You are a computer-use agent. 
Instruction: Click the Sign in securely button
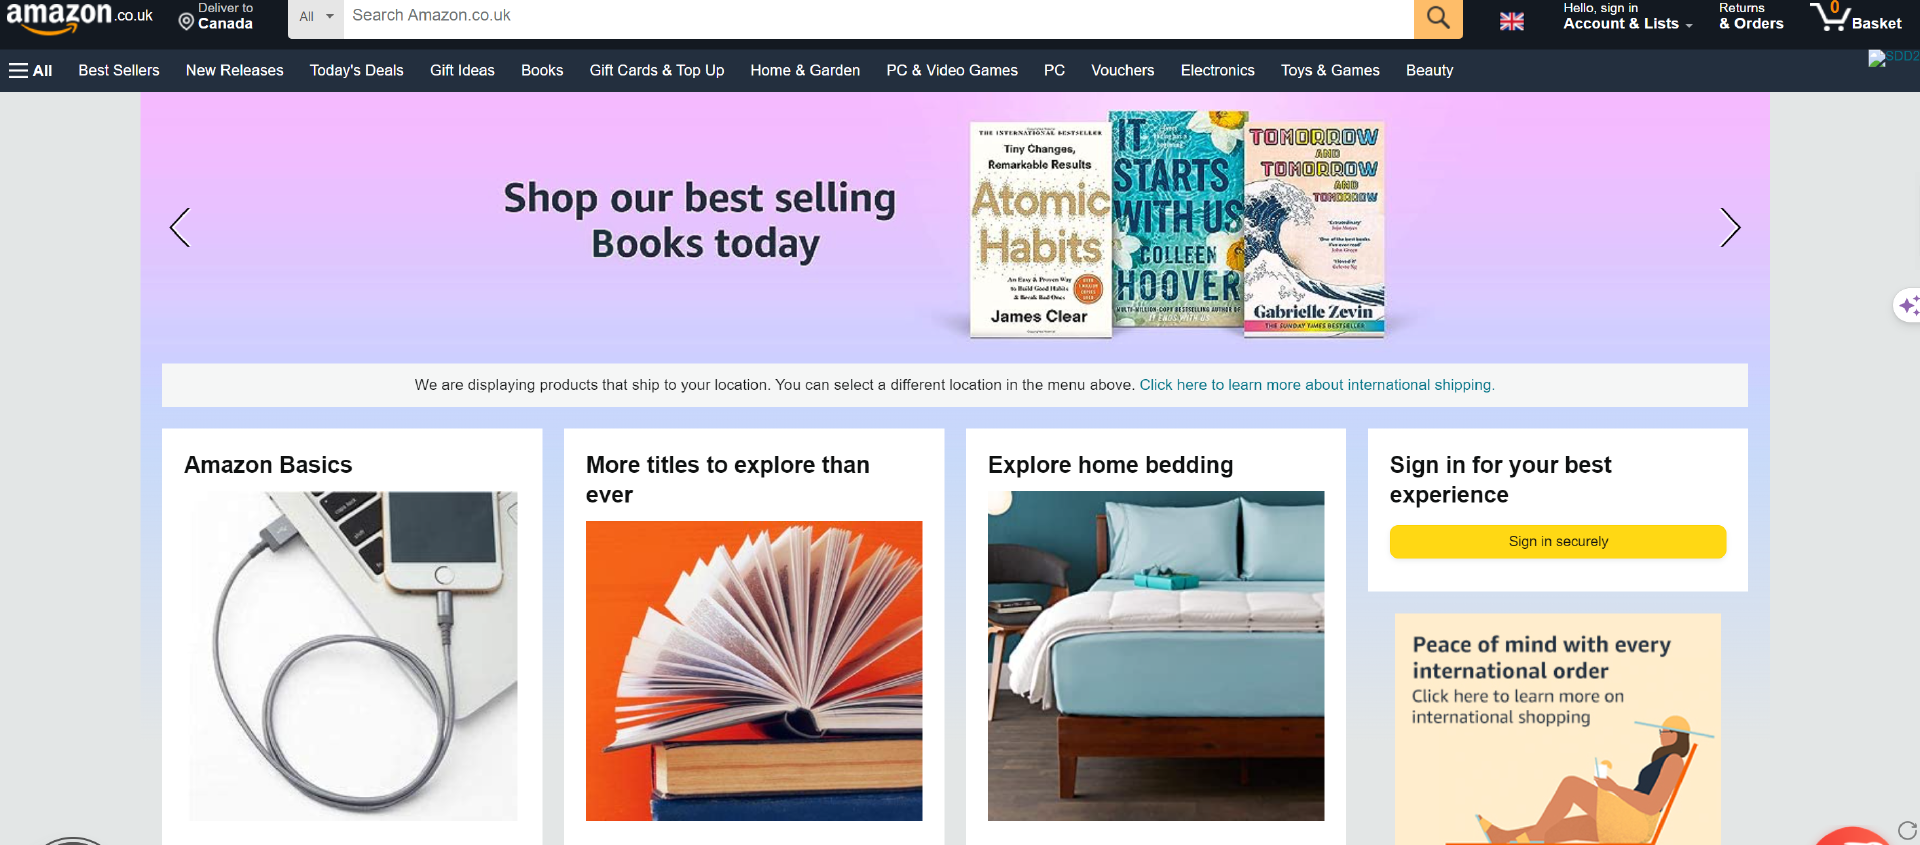1558,541
